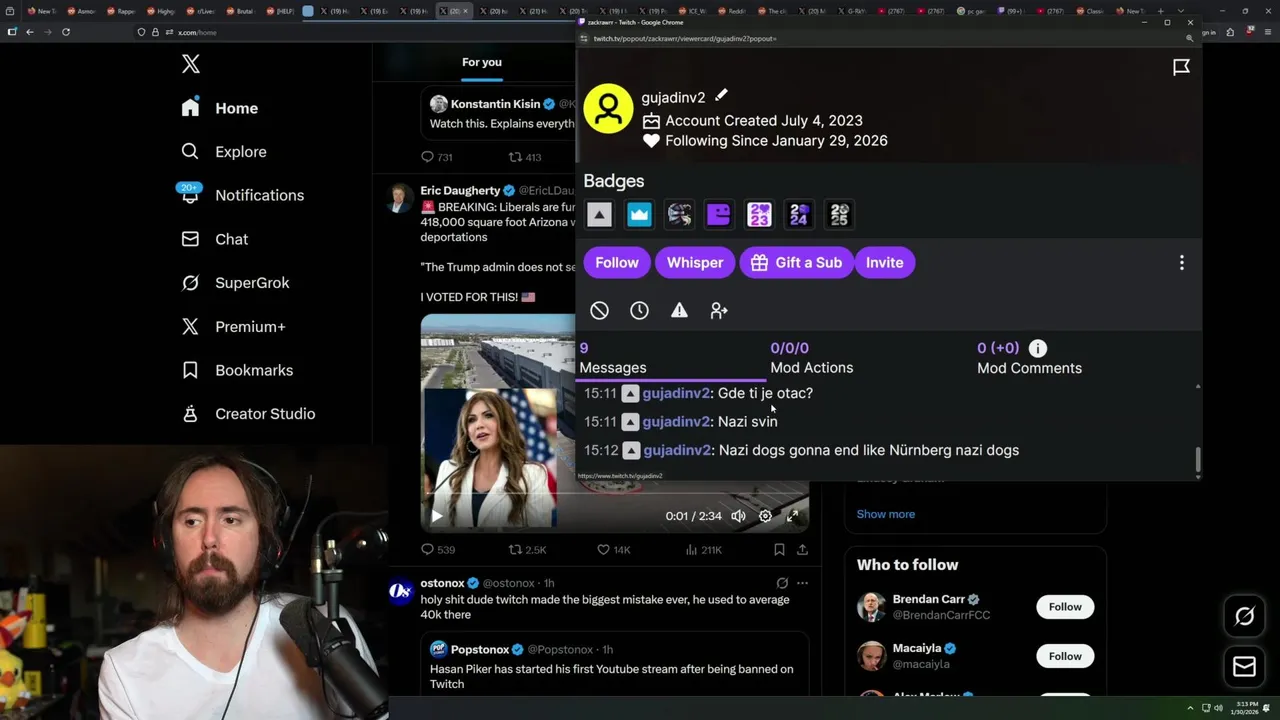Click the gujadinv2 name in 'Nazi svin' message

click(x=676, y=422)
